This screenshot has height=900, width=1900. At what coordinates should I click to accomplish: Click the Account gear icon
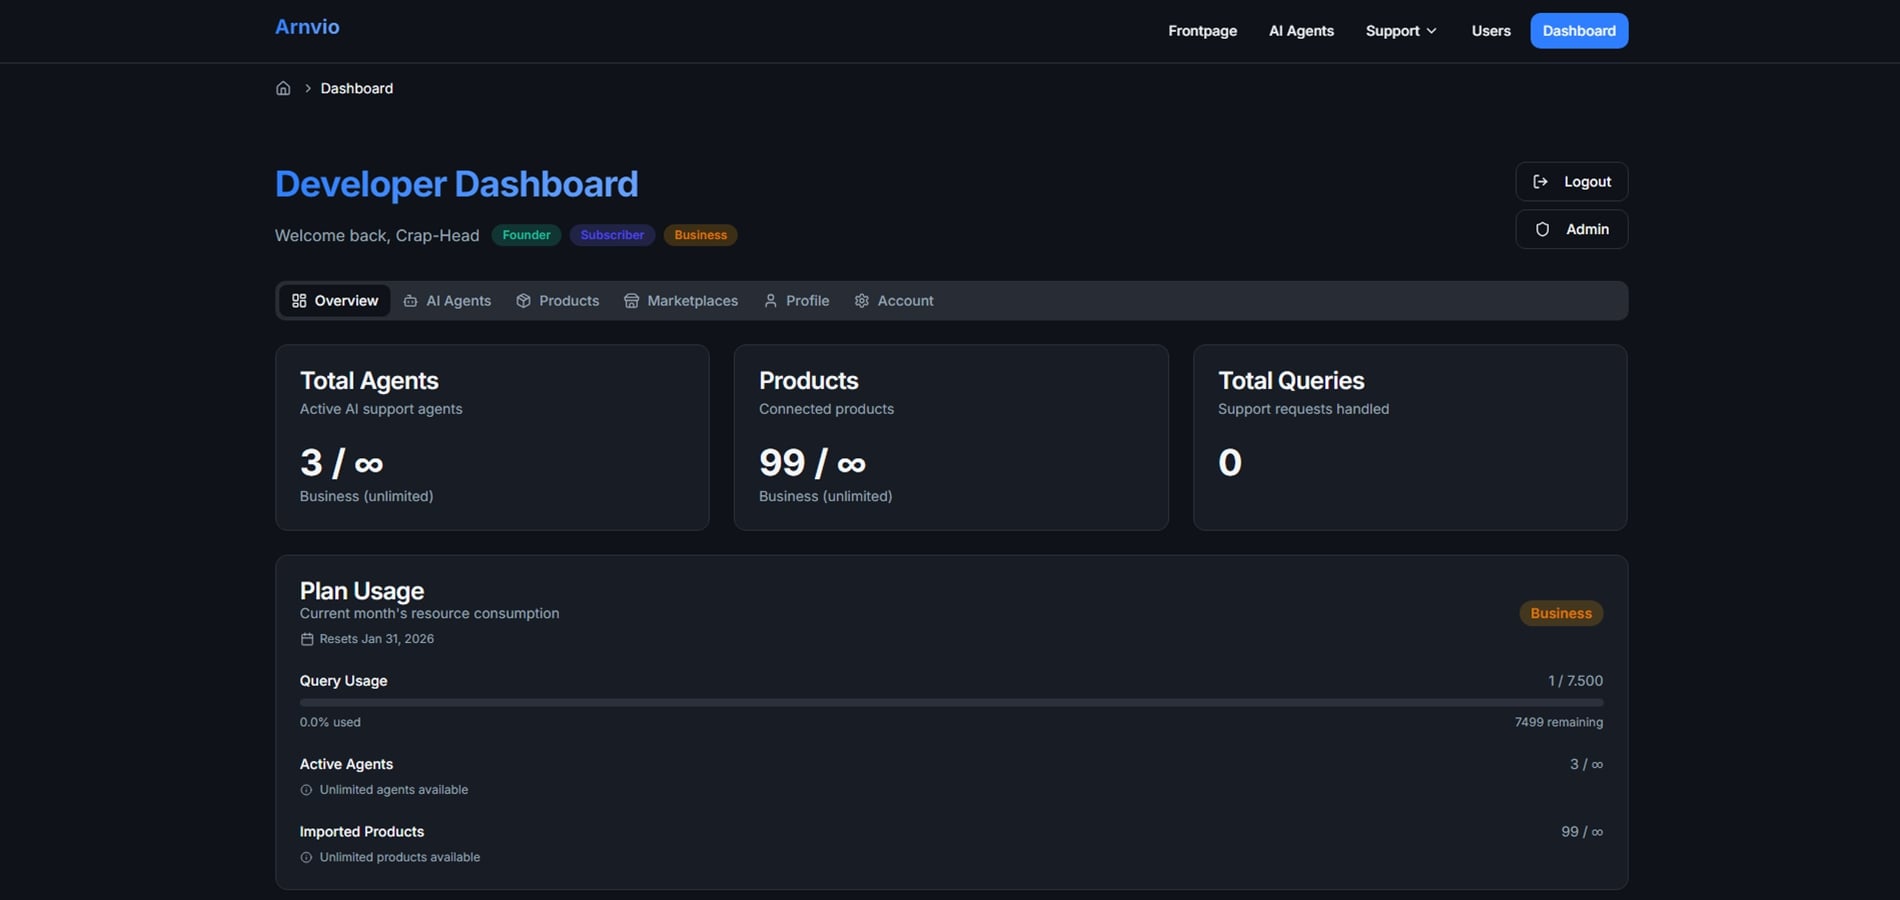pyautogui.click(x=862, y=300)
